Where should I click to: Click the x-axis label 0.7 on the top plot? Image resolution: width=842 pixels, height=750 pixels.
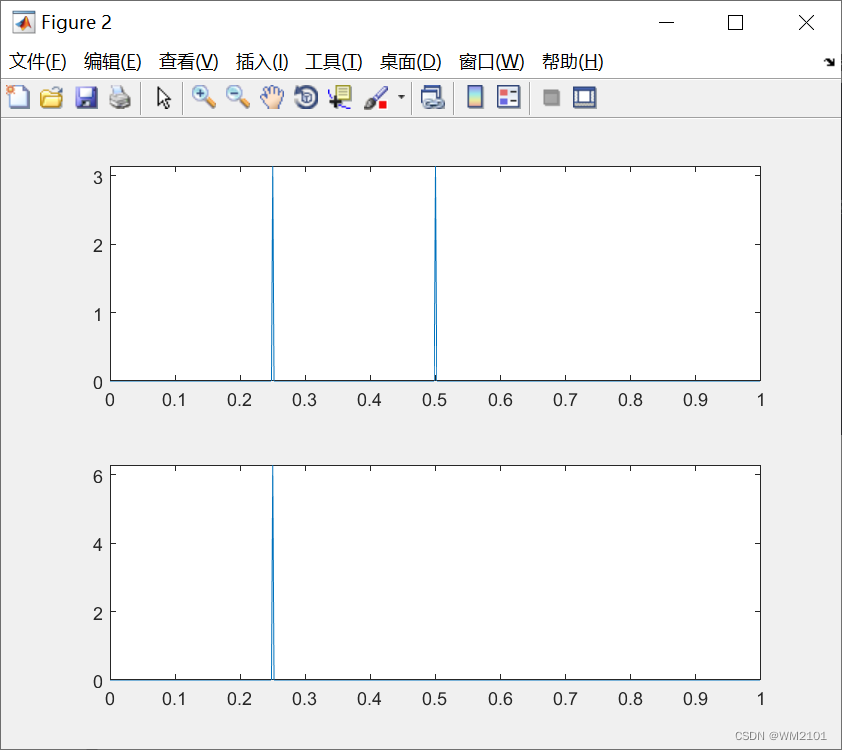click(x=565, y=400)
